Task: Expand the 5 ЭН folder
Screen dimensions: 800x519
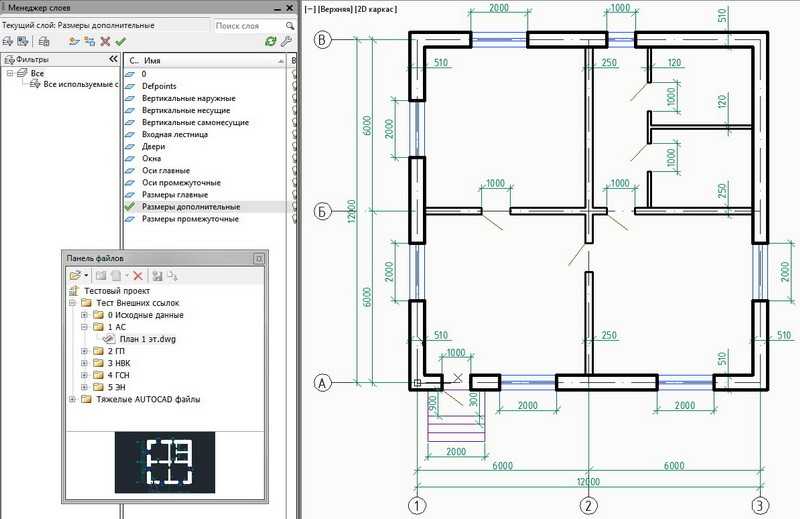Action: tap(85, 387)
